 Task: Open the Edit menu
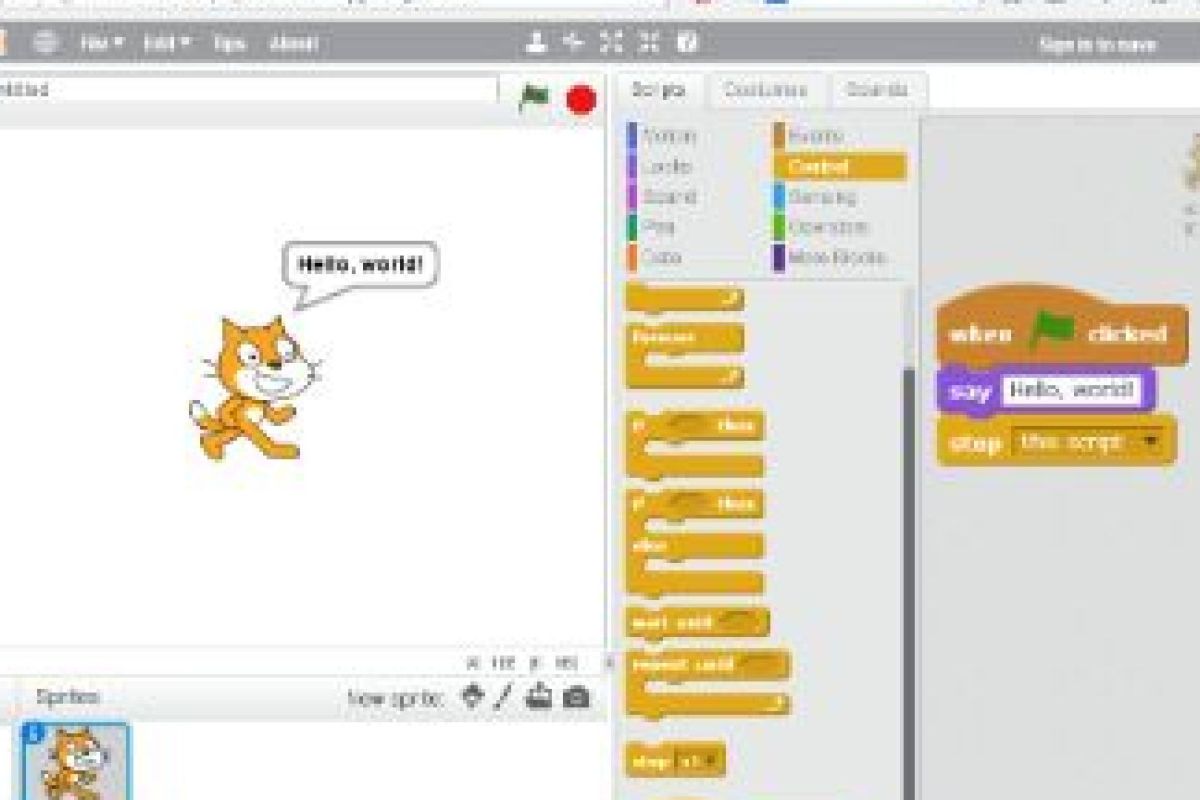pyautogui.click(x=166, y=43)
